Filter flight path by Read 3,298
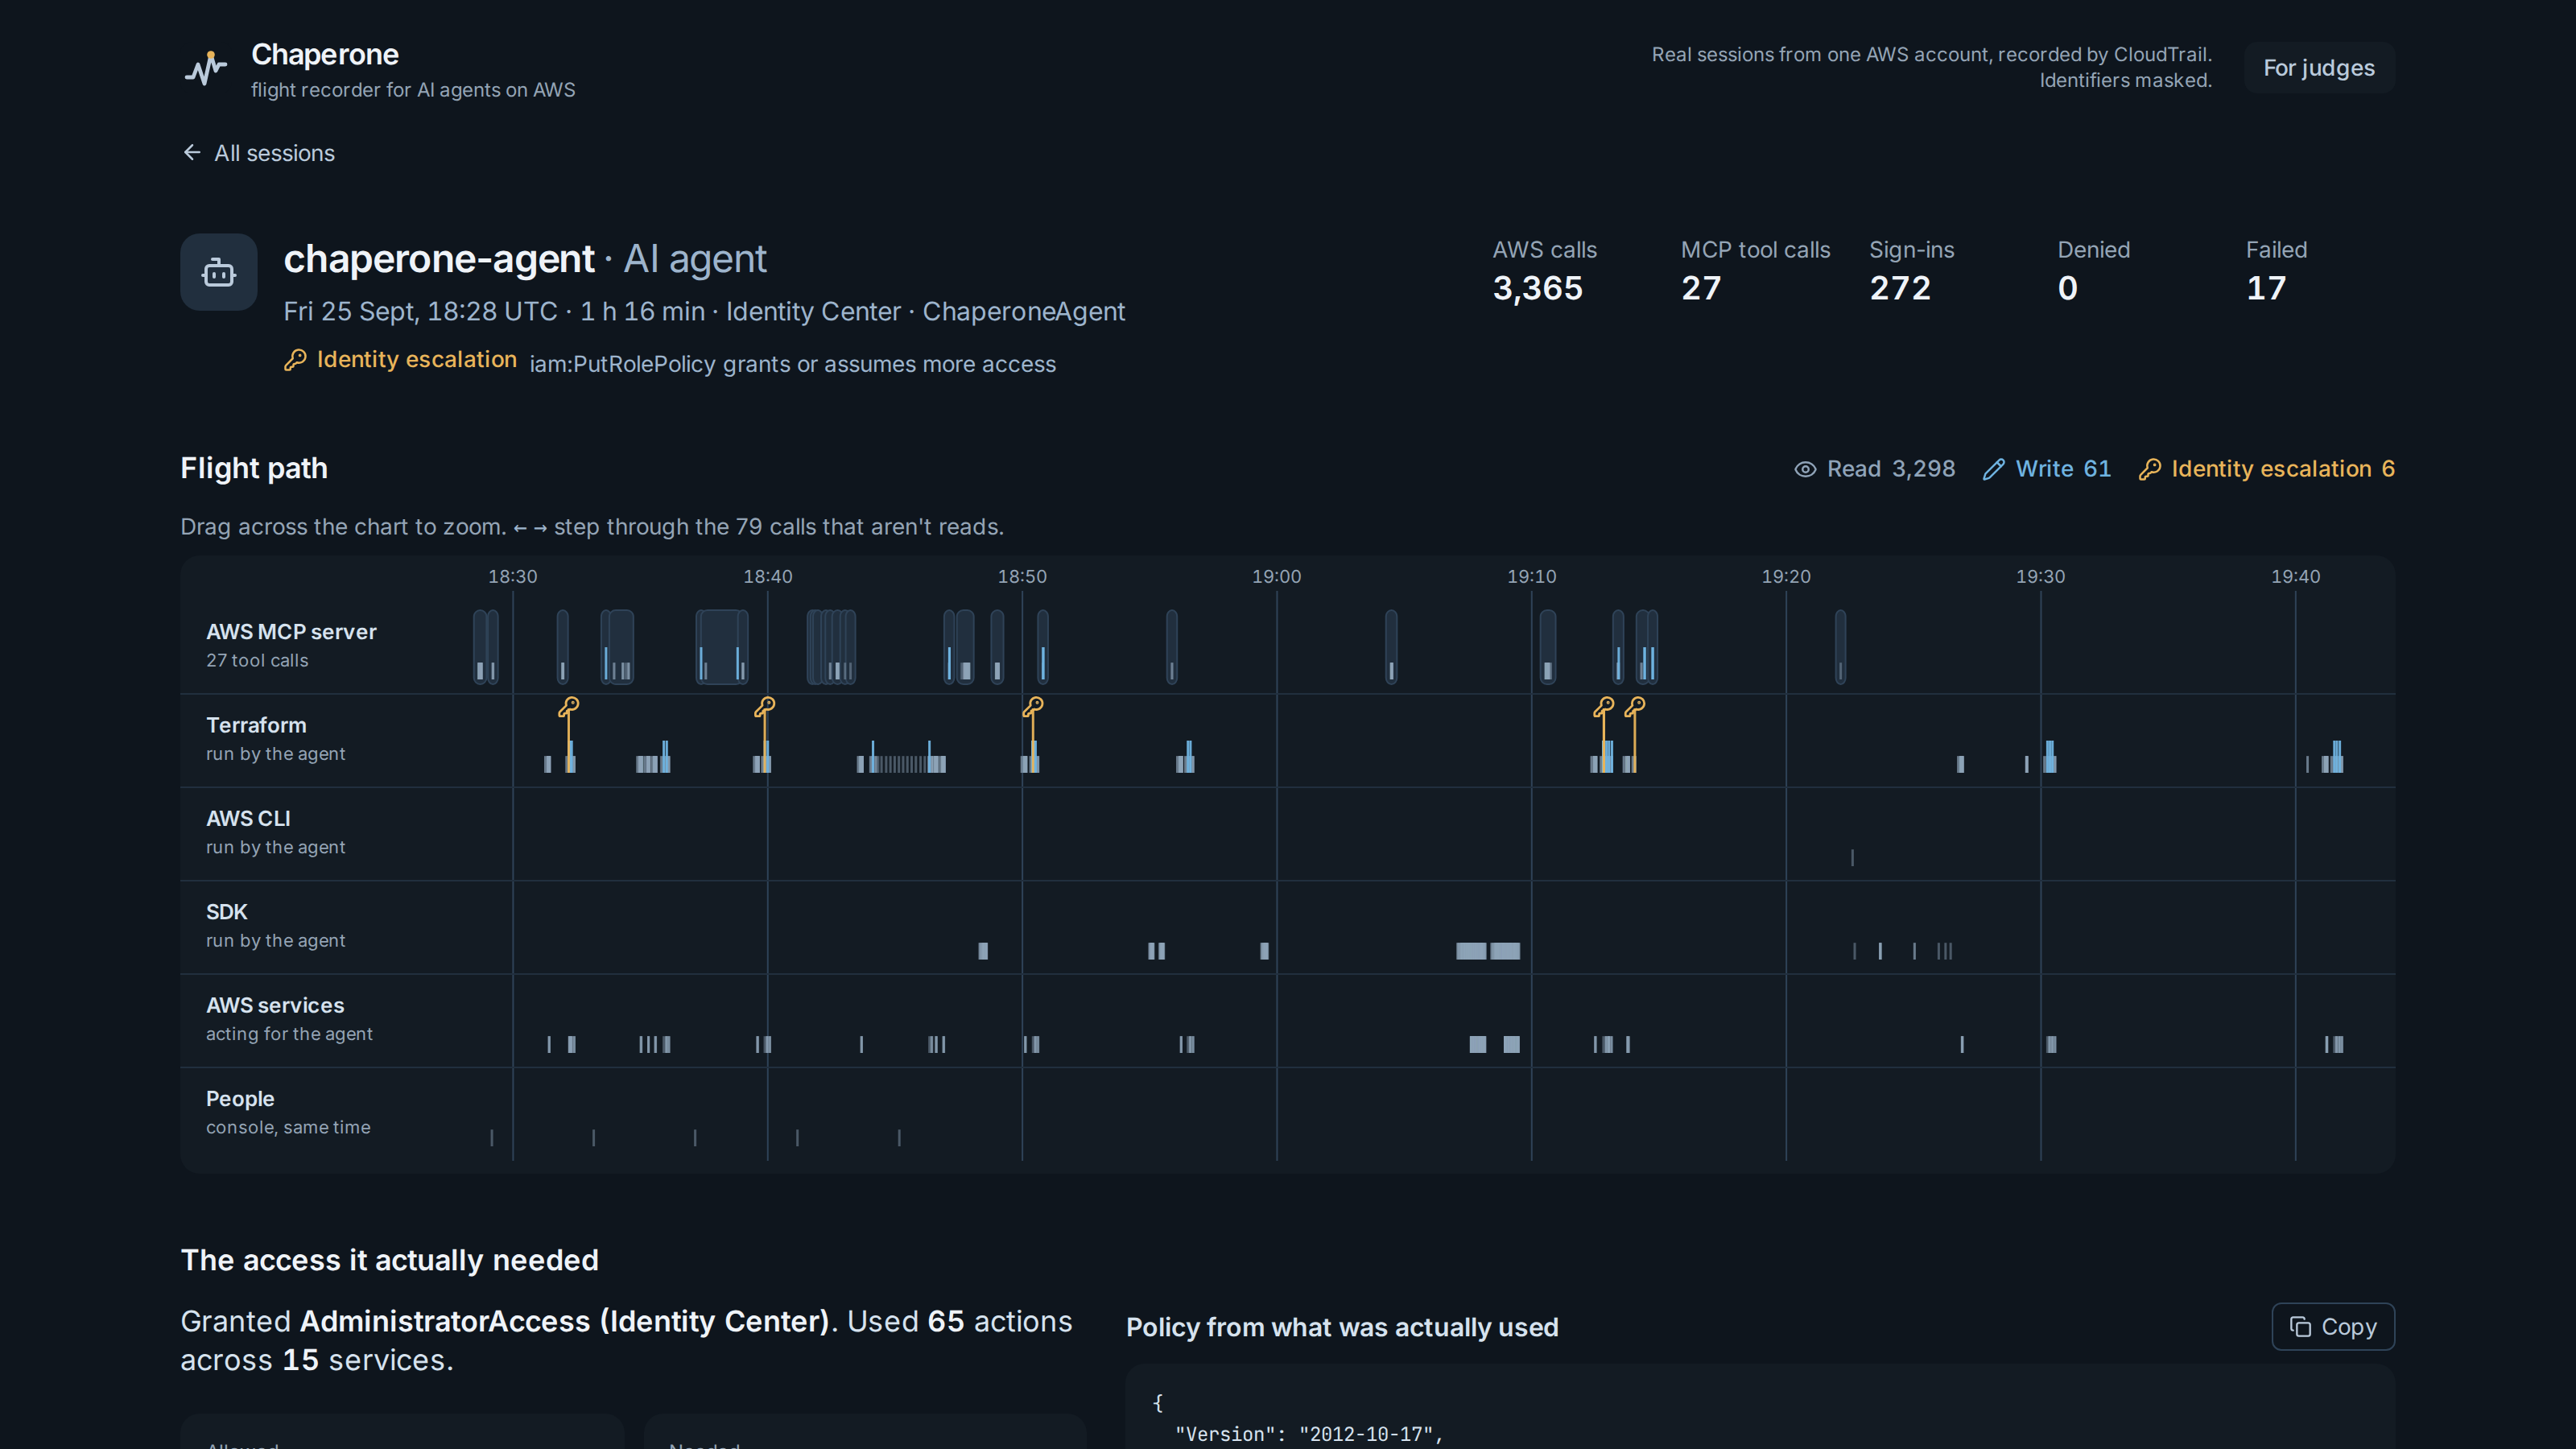Screen dimensions: 2576x1449 1875,469
